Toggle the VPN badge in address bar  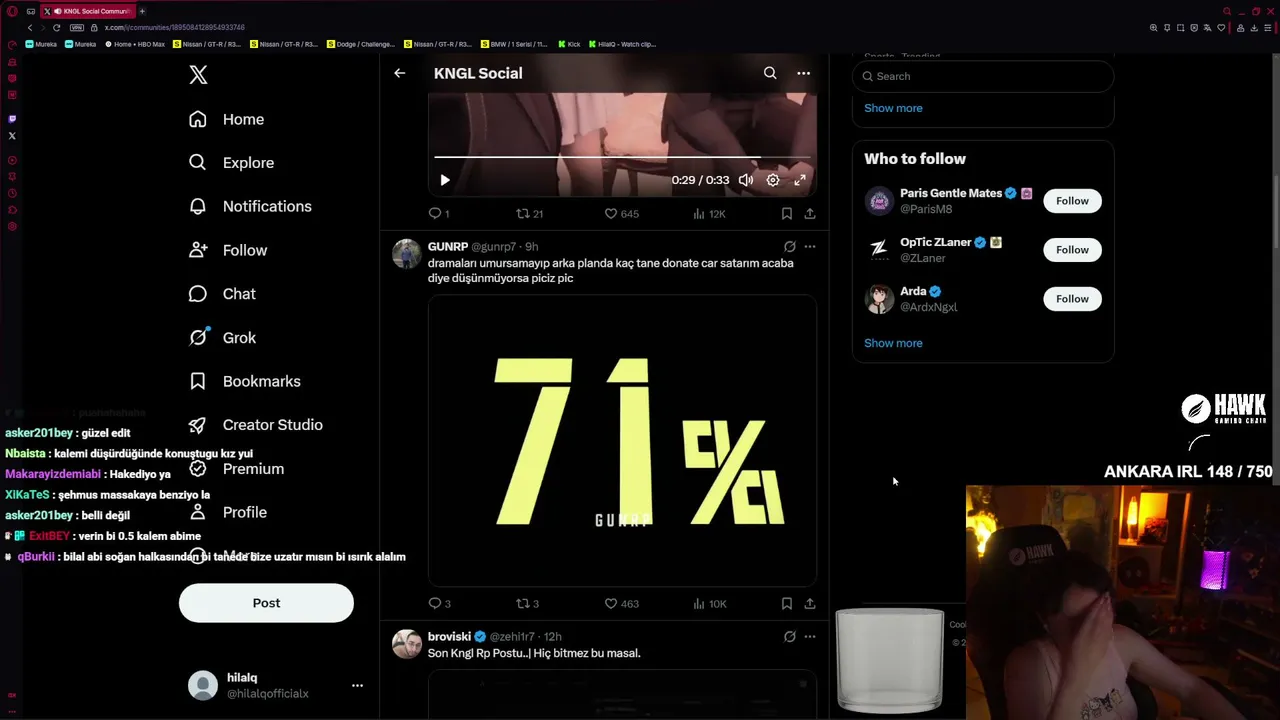[77, 28]
